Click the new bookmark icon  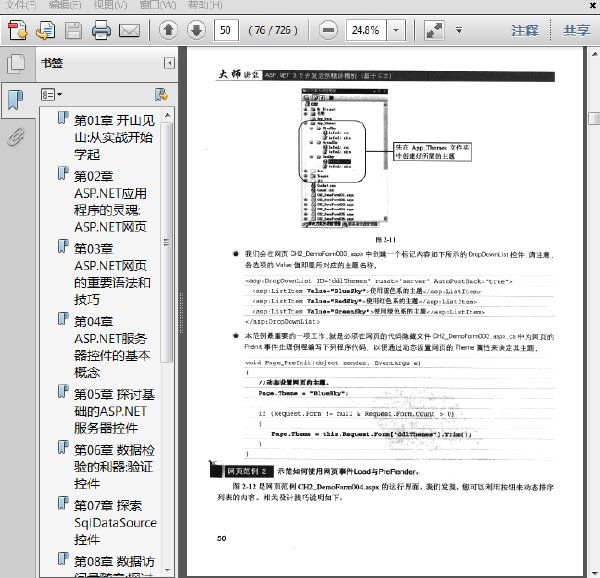[161, 94]
